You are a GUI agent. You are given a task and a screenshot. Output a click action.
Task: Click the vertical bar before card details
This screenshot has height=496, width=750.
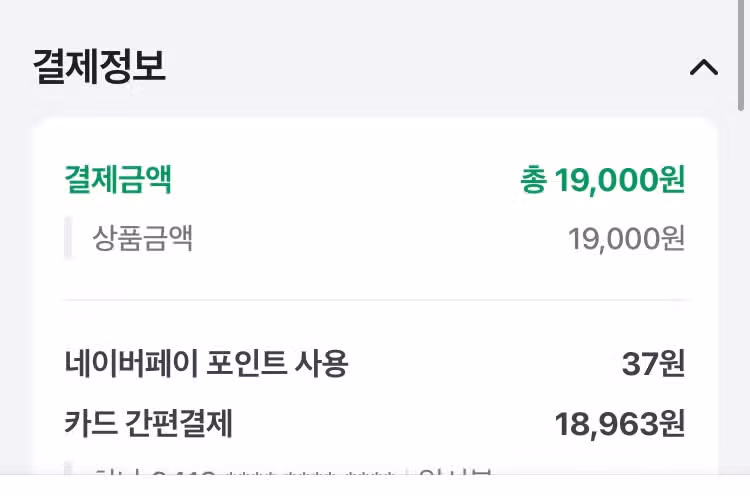tap(68, 469)
